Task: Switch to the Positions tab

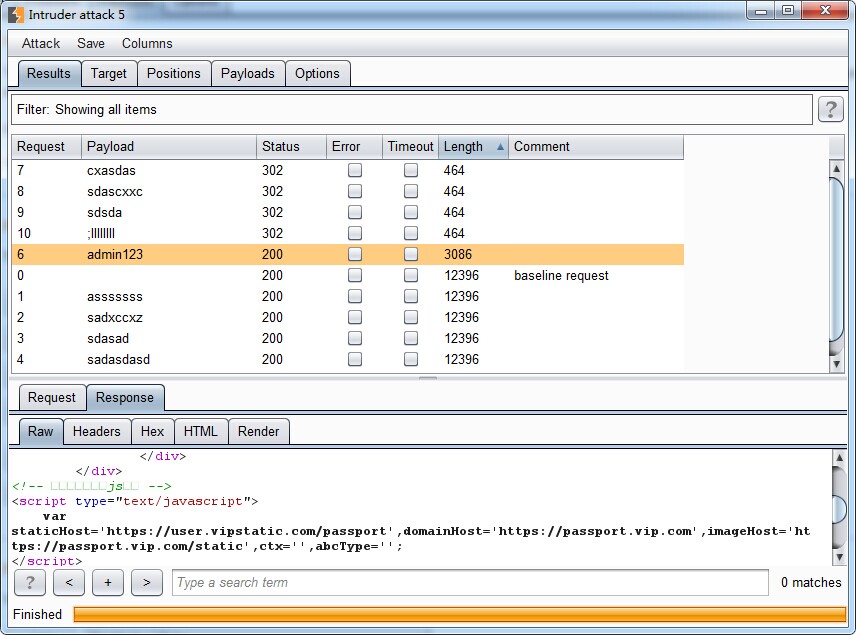Action: [174, 73]
